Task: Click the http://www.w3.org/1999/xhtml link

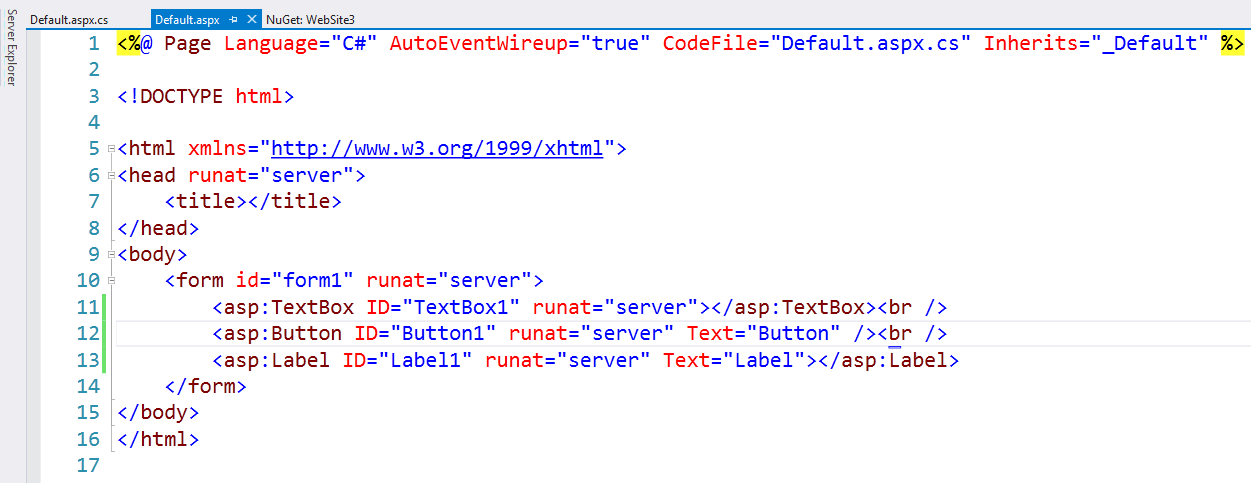Action: 437,149
